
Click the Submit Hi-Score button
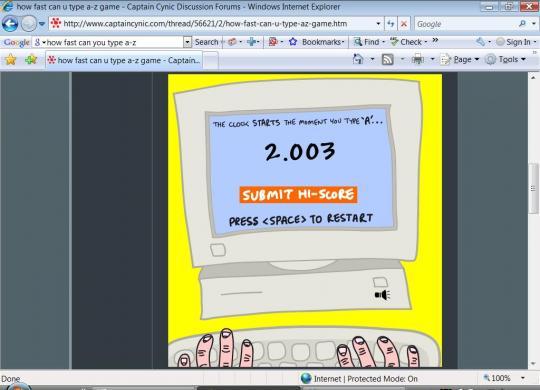[x=298, y=194]
